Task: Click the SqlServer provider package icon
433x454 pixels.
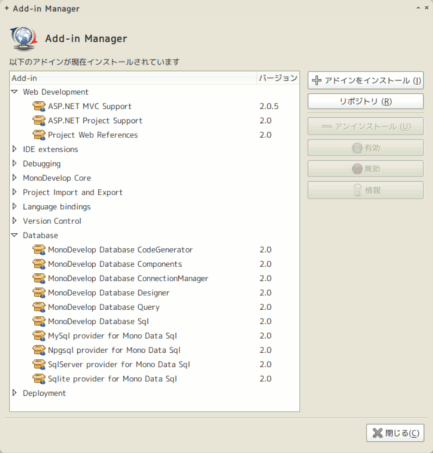Action: 39,364
